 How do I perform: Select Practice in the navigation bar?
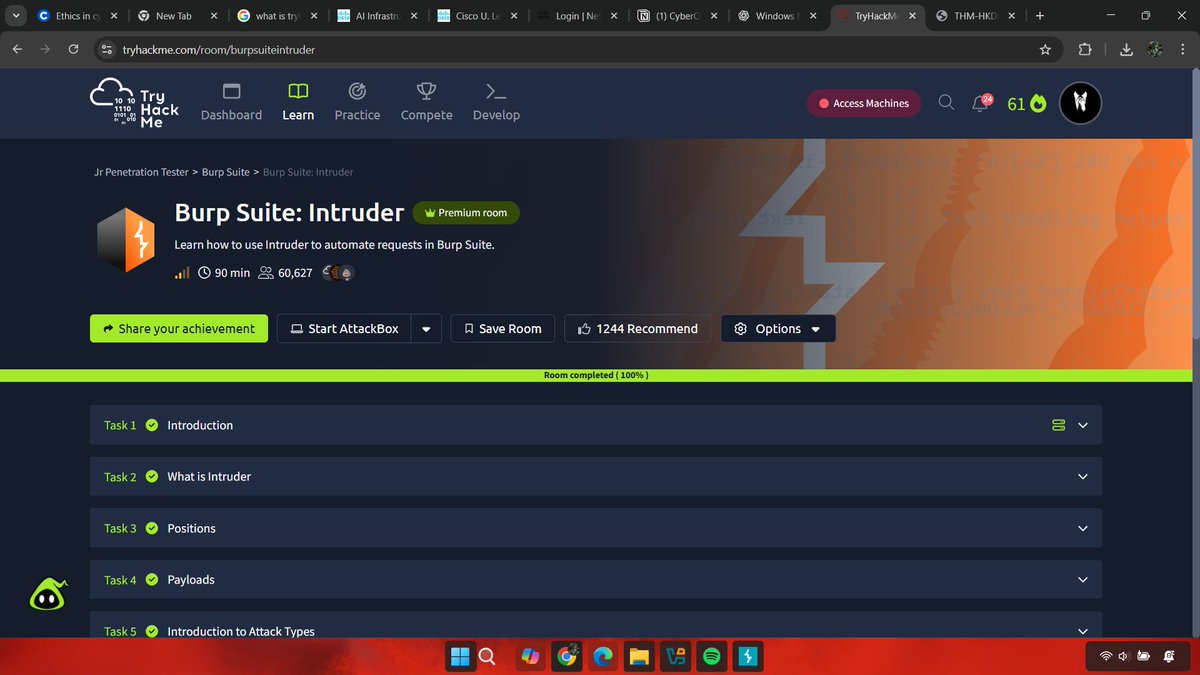[x=357, y=102]
